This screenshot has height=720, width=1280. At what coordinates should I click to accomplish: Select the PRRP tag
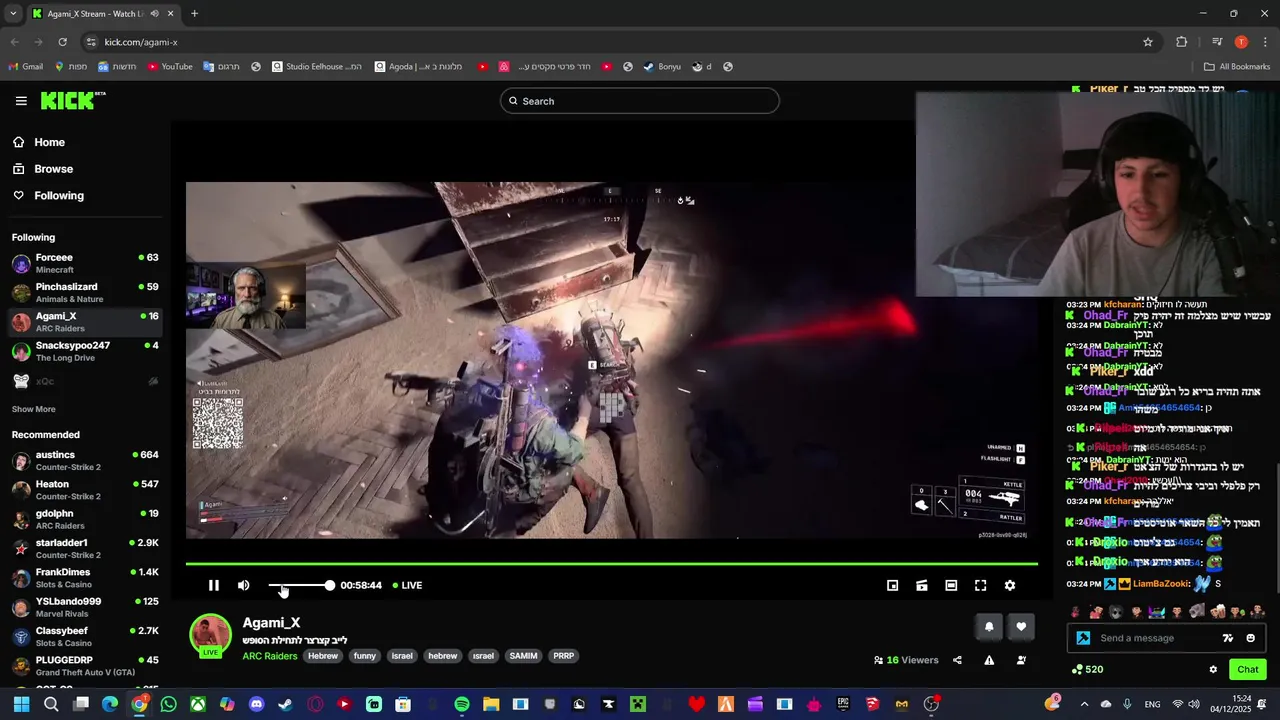pos(564,656)
